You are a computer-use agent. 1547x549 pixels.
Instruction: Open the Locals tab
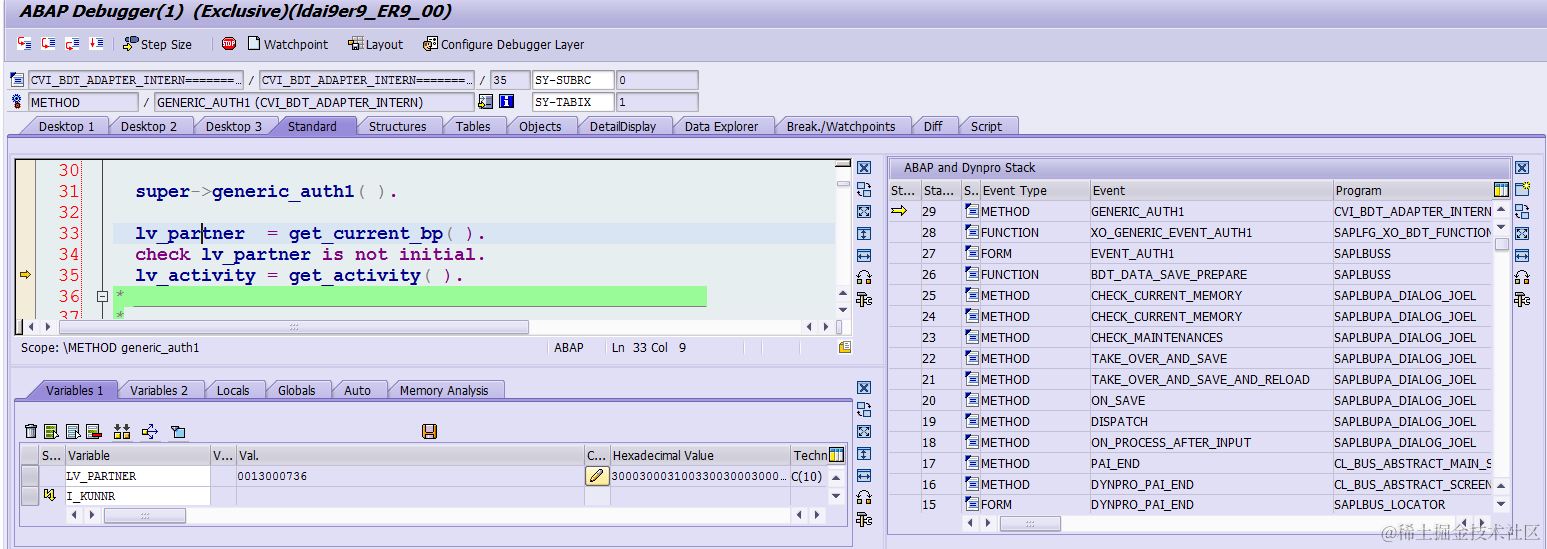click(233, 390)
